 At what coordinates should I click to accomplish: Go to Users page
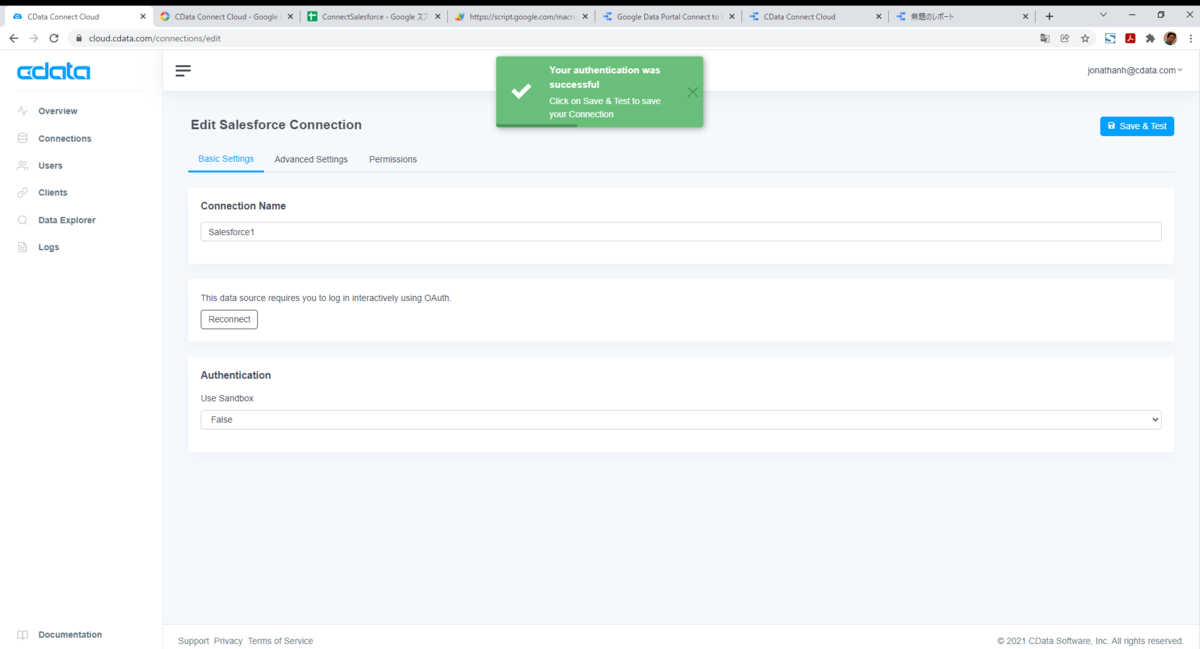pos(50,165)
